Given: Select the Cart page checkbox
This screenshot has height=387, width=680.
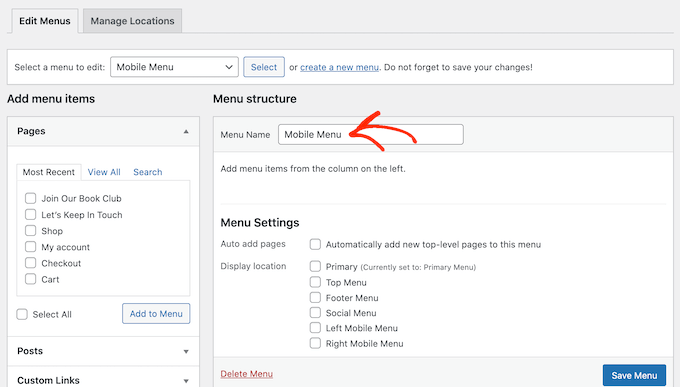Looking at the screenshot, I should tap(30, 279).
